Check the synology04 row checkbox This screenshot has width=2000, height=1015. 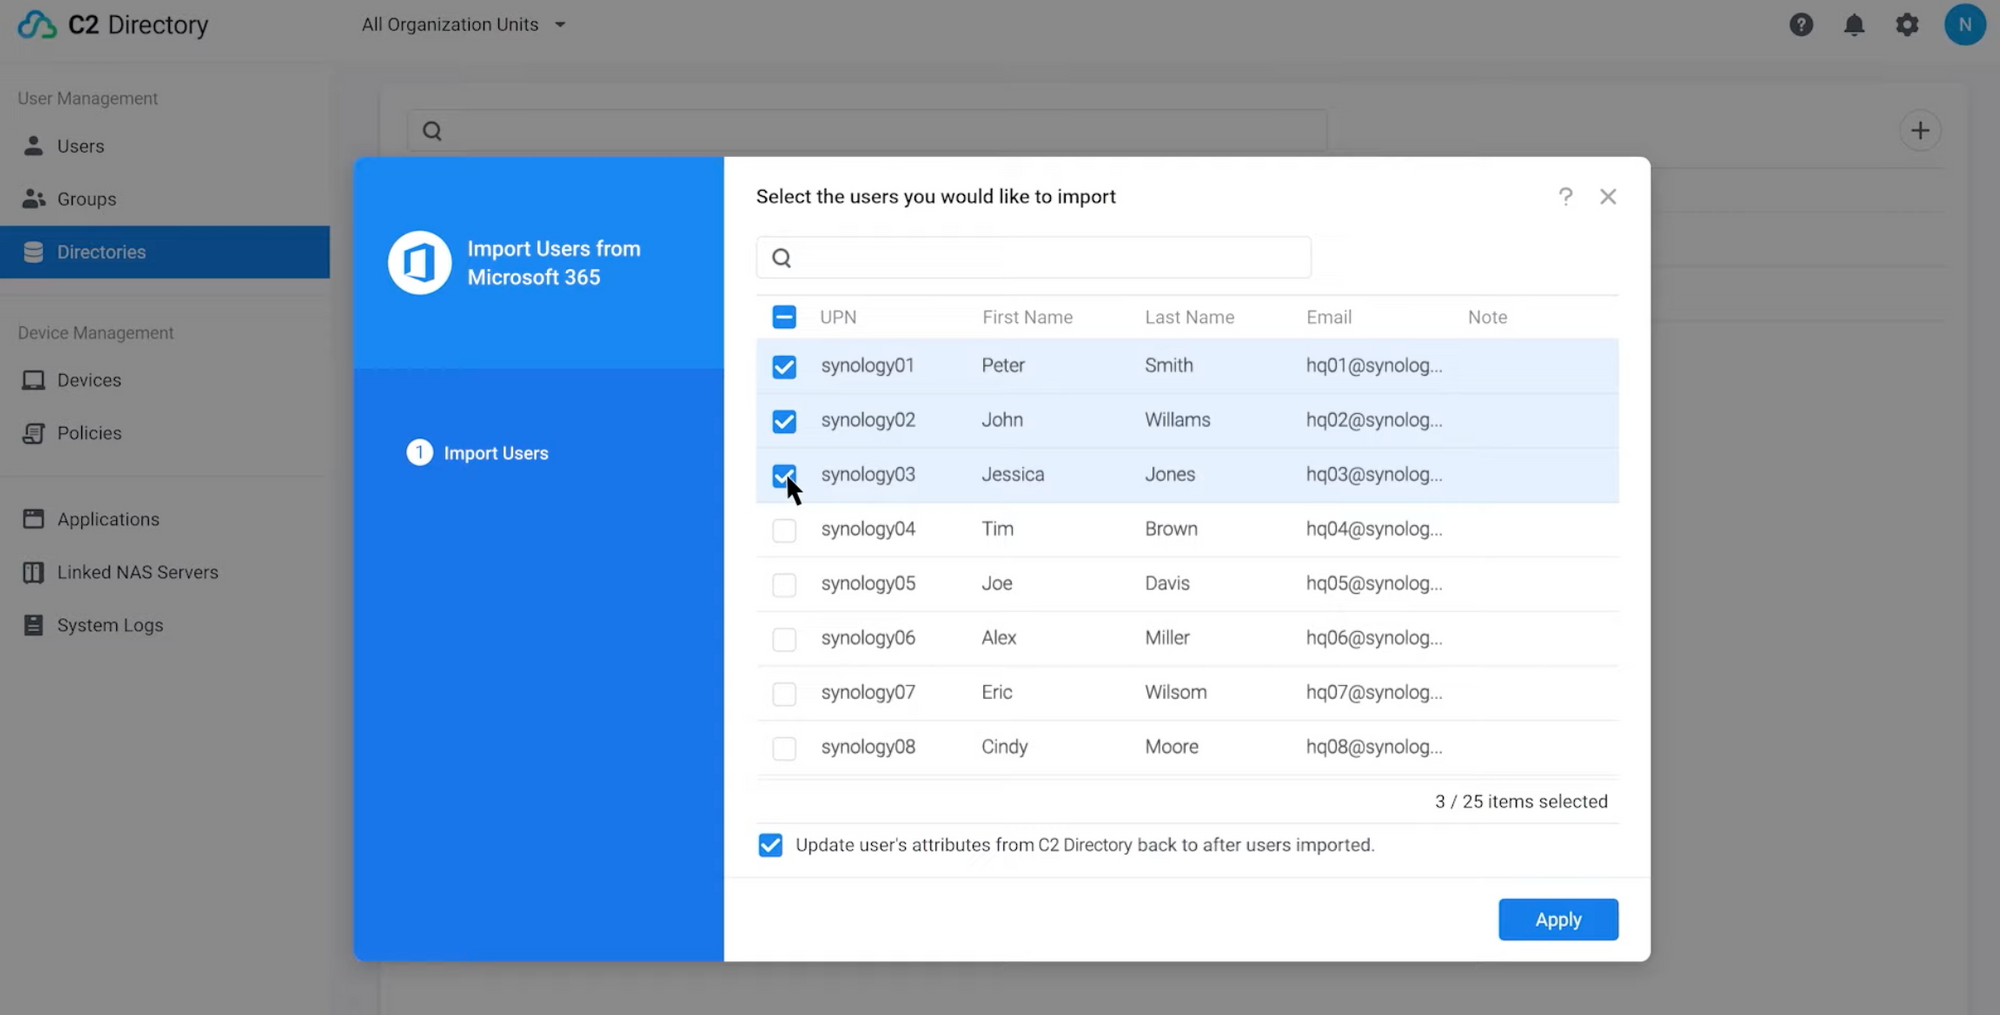point(784,530)
